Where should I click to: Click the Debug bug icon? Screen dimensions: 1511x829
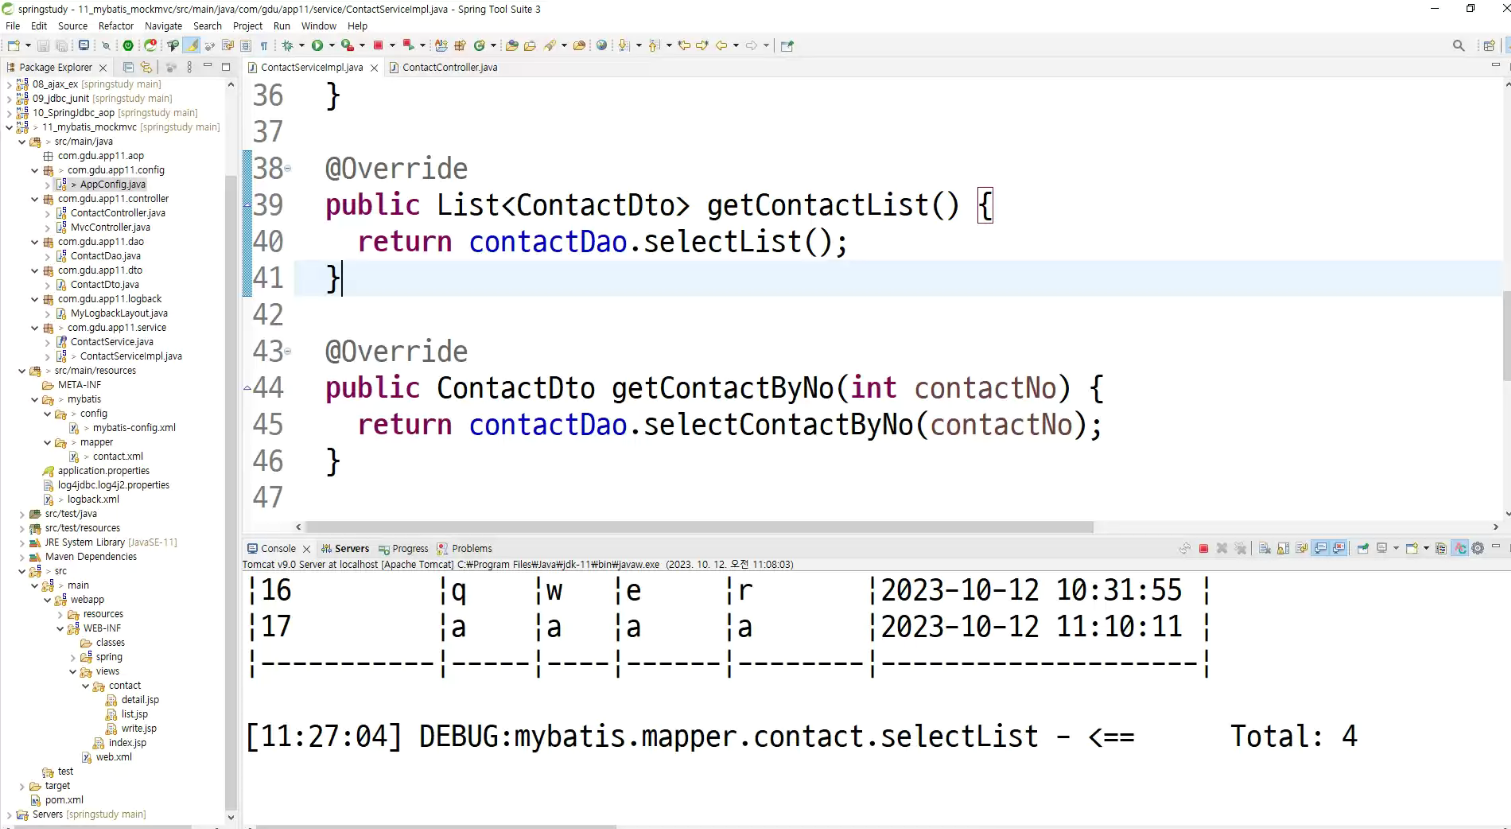pos(287,45)
